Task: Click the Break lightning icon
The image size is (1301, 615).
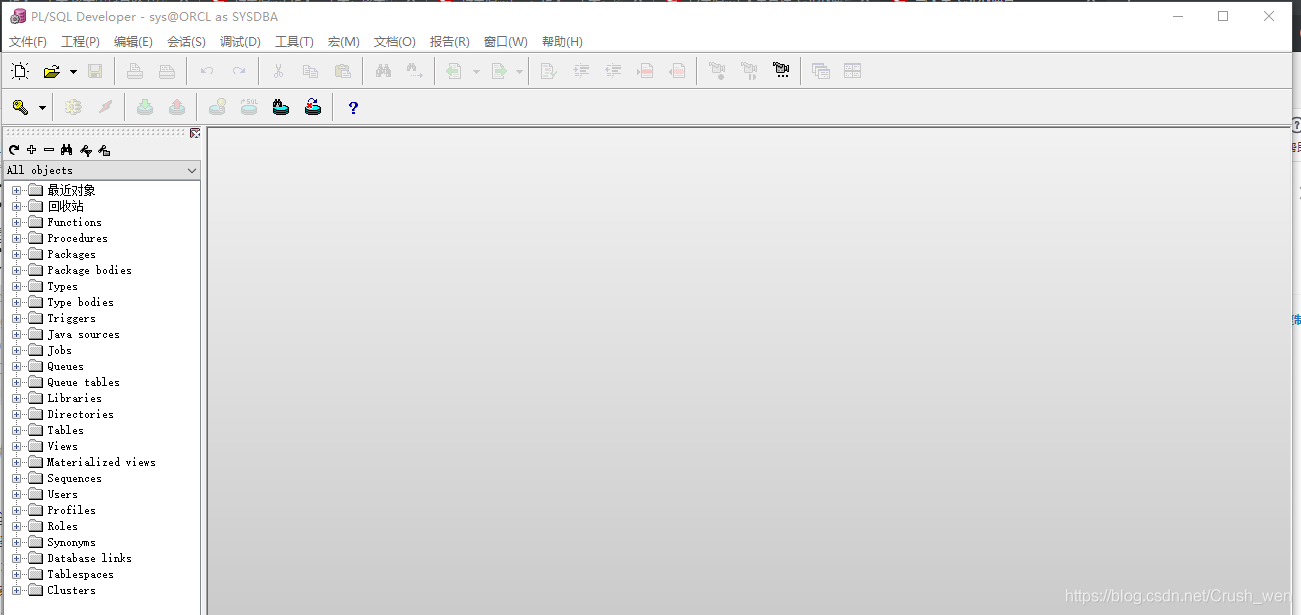Action: 105,107
